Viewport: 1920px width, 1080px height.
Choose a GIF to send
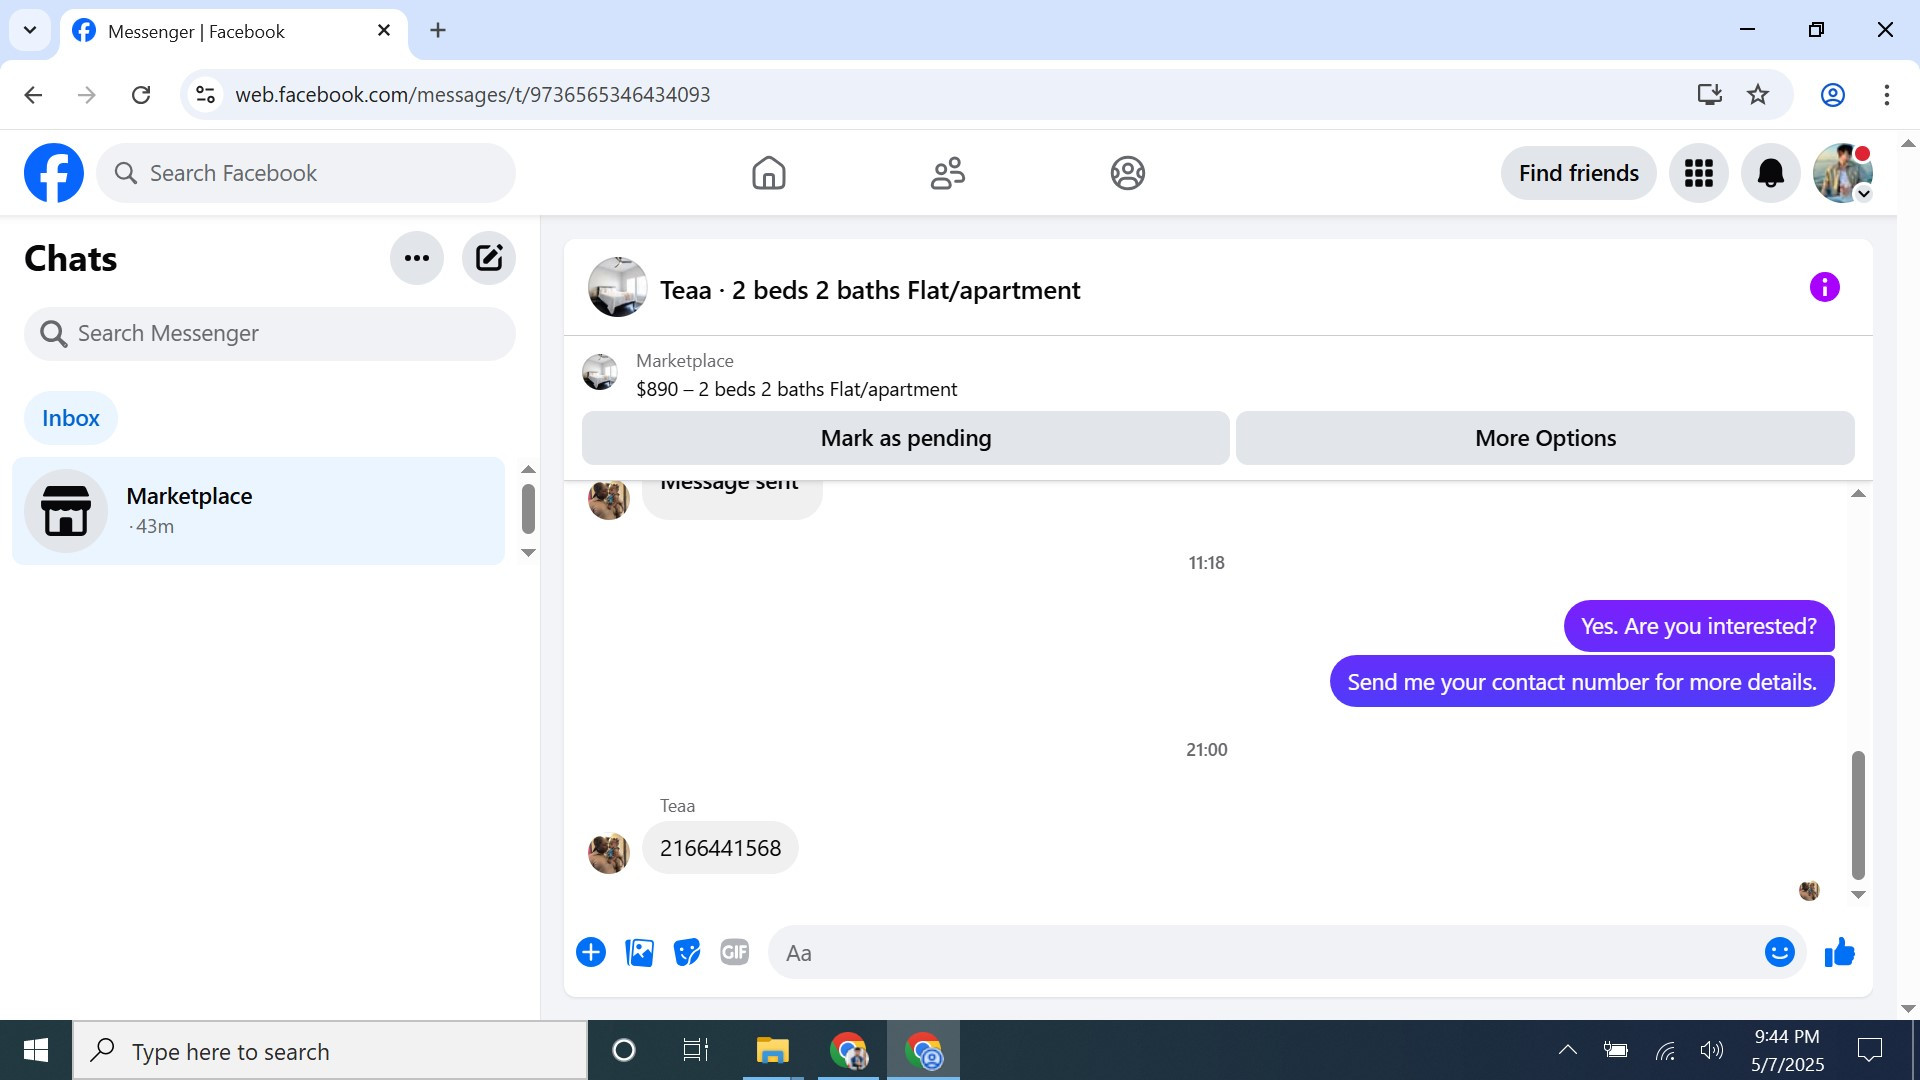[x=734, y=953]
